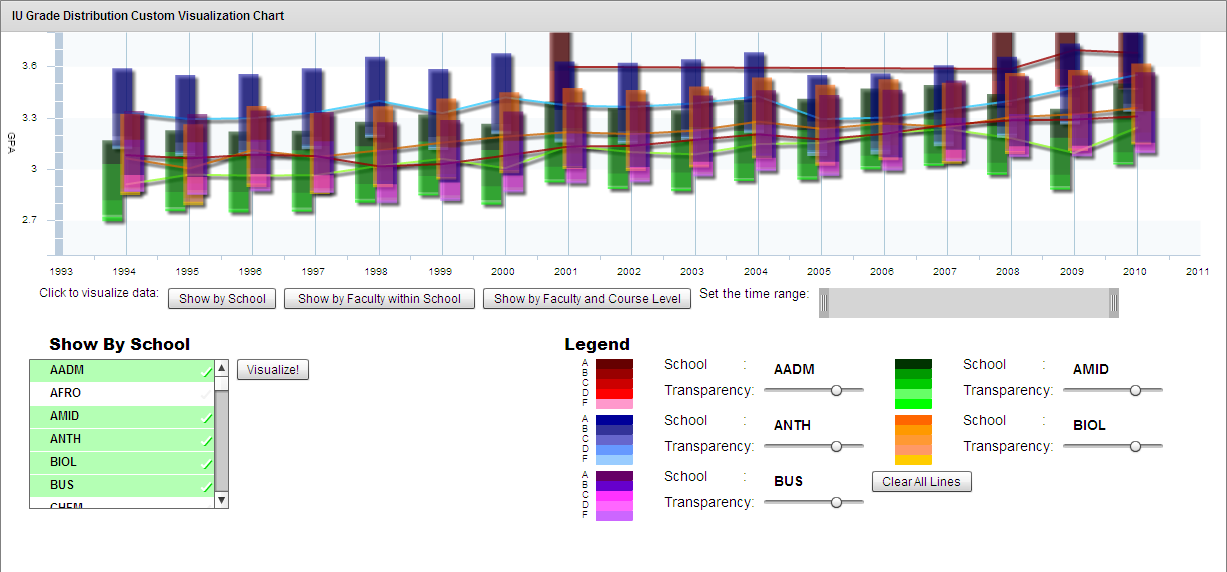This screenshot has width=1227, height=572.
Task: Adjust the BIOL transparency slider
Action: pos(1135,446)
